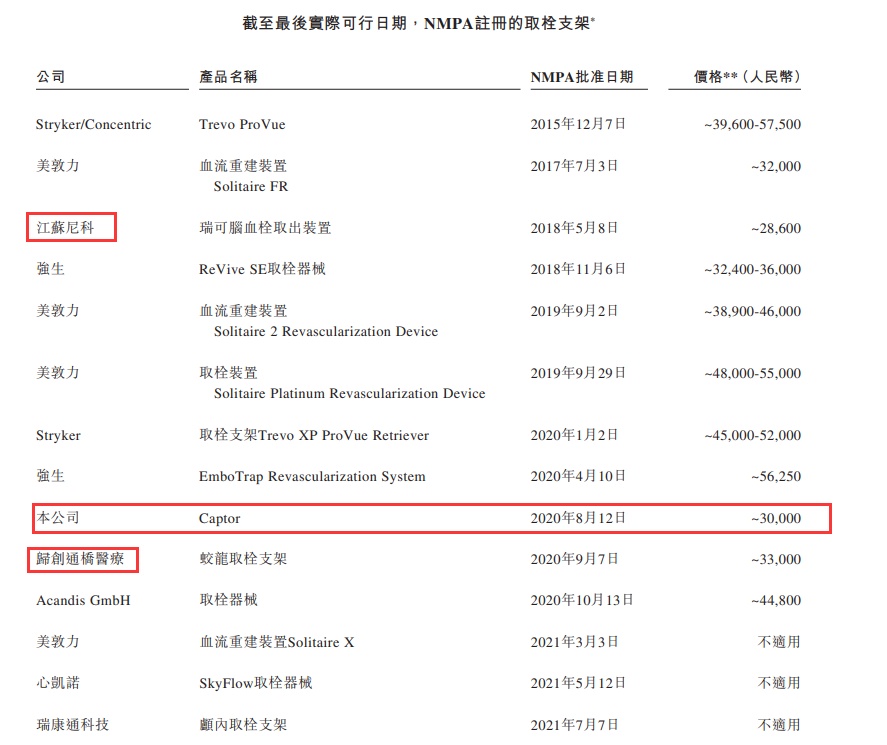Click the date 2020年9月7日
The width and height of the screenshot is (887, 745).
click(574, 559)
